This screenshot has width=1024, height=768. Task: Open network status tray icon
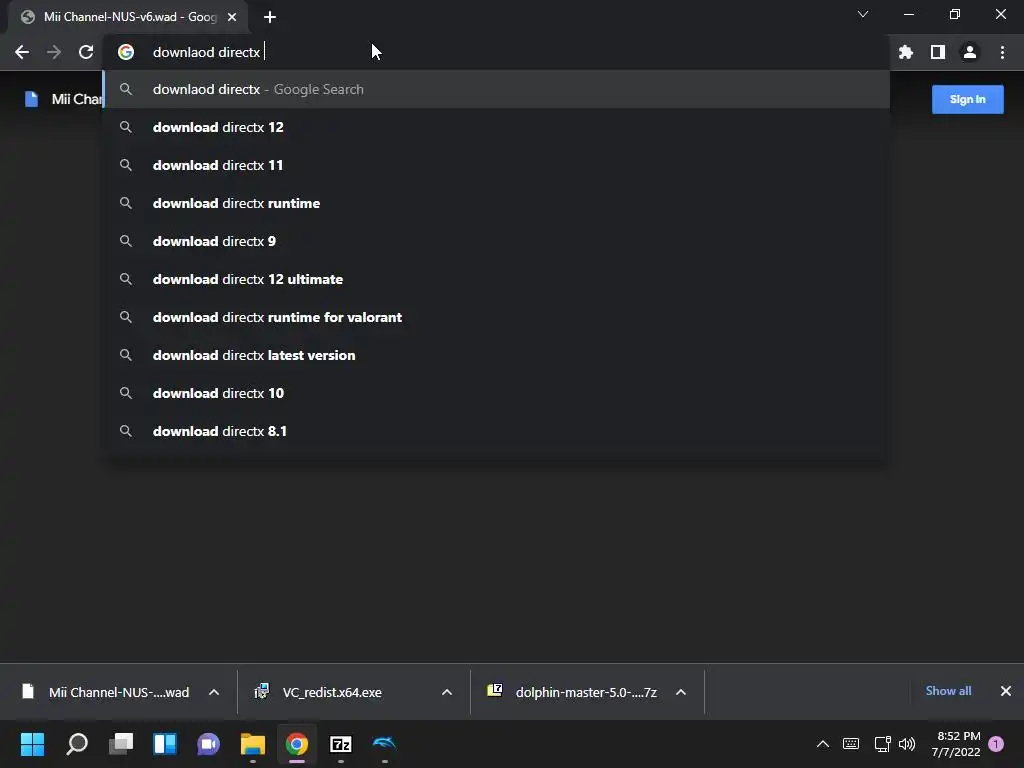882,744
